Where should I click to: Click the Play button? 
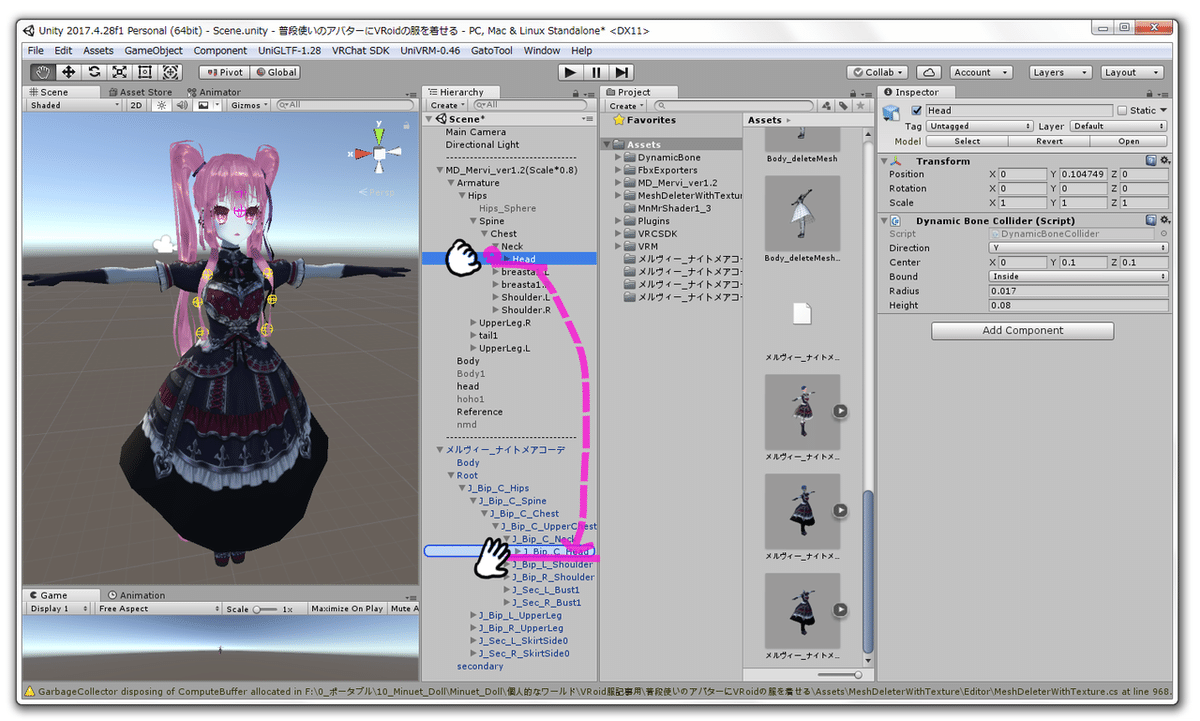point(570,72)
